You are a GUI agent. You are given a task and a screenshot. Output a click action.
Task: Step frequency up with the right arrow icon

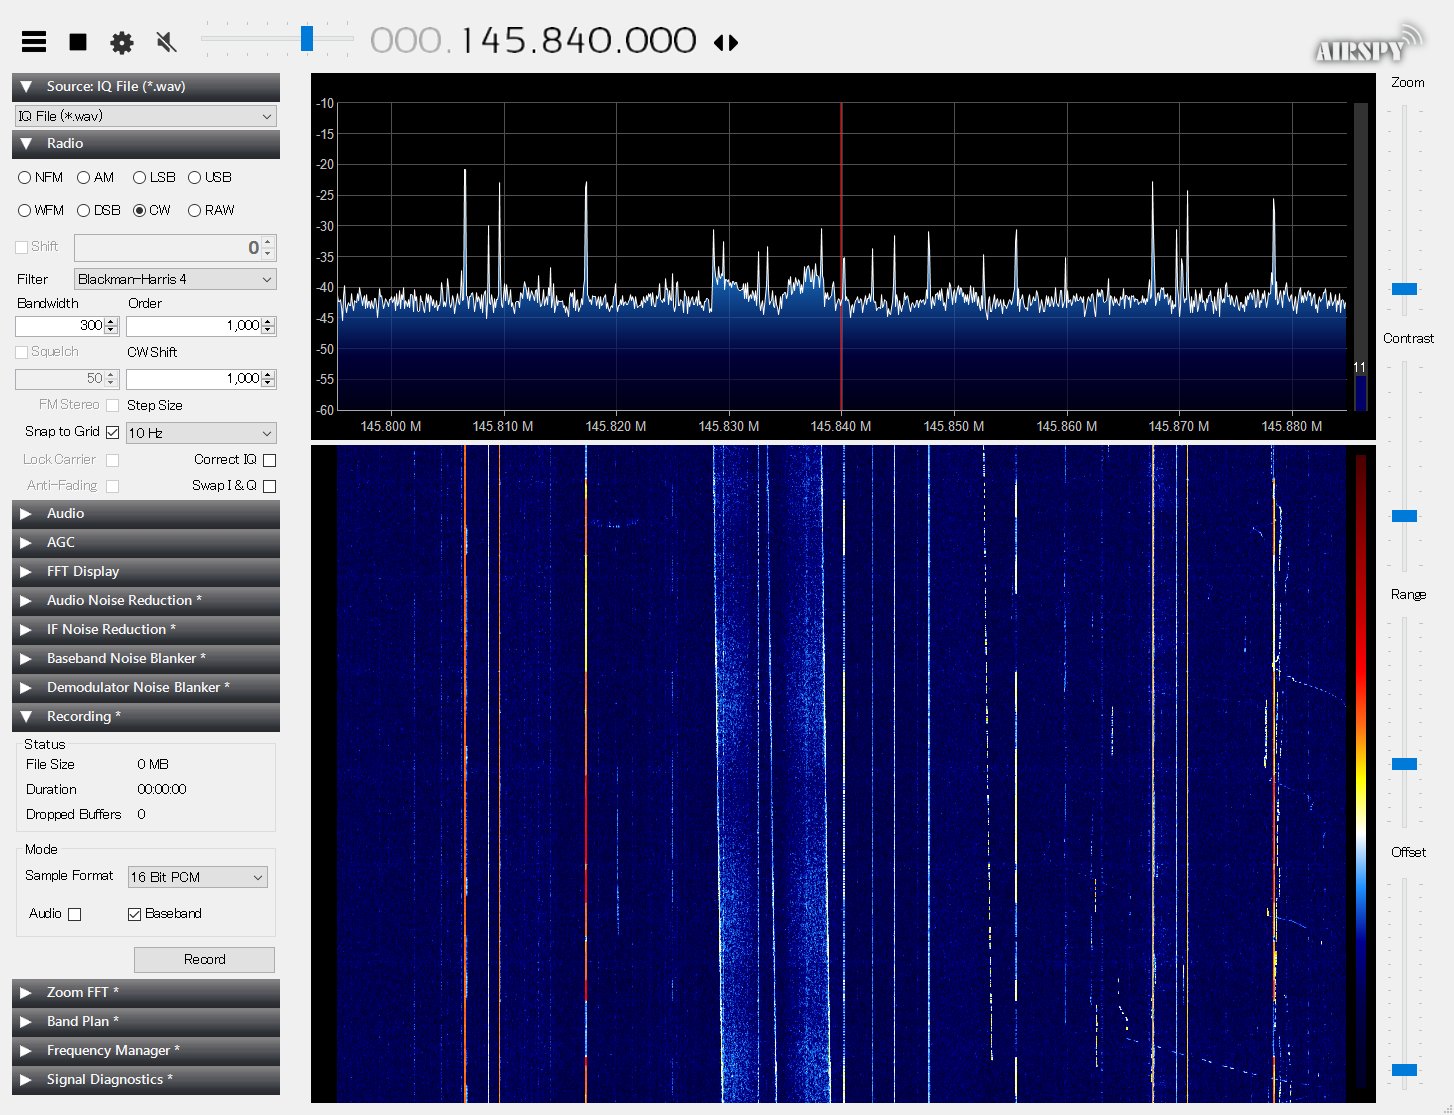click(x=733, y=43)
